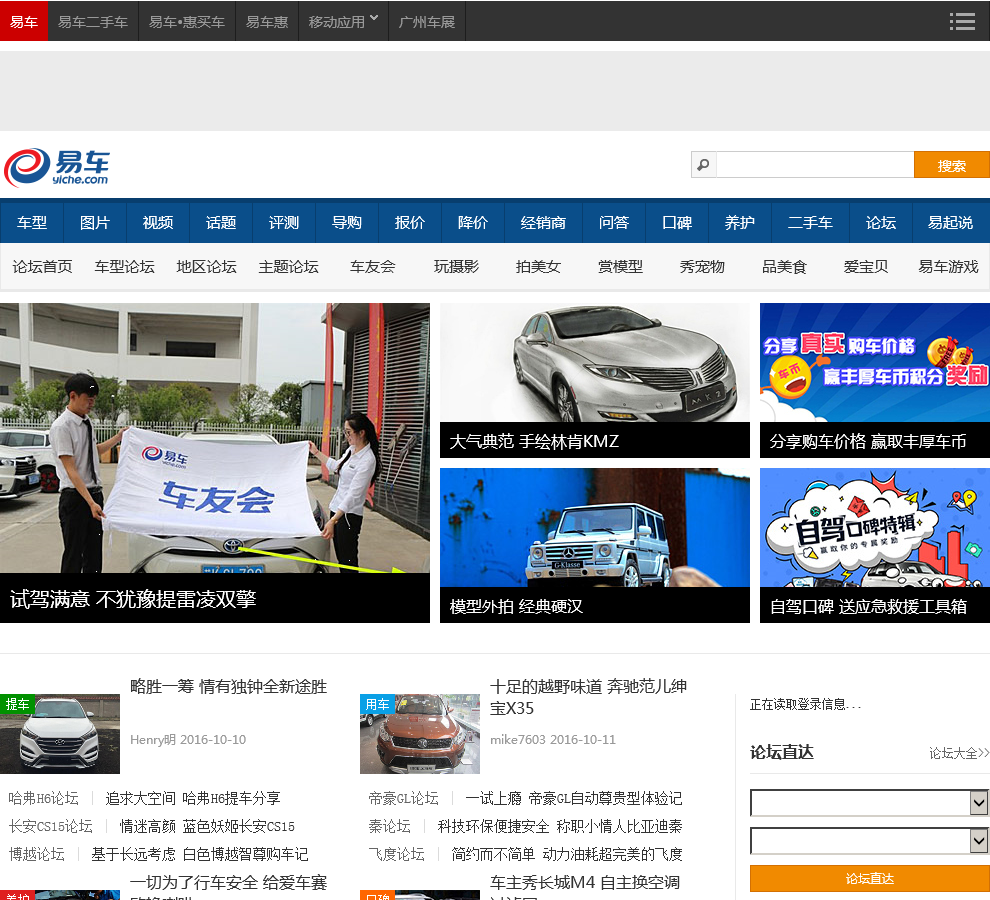
Task: Open 长安CS15论坛 link
Action: 51,826
